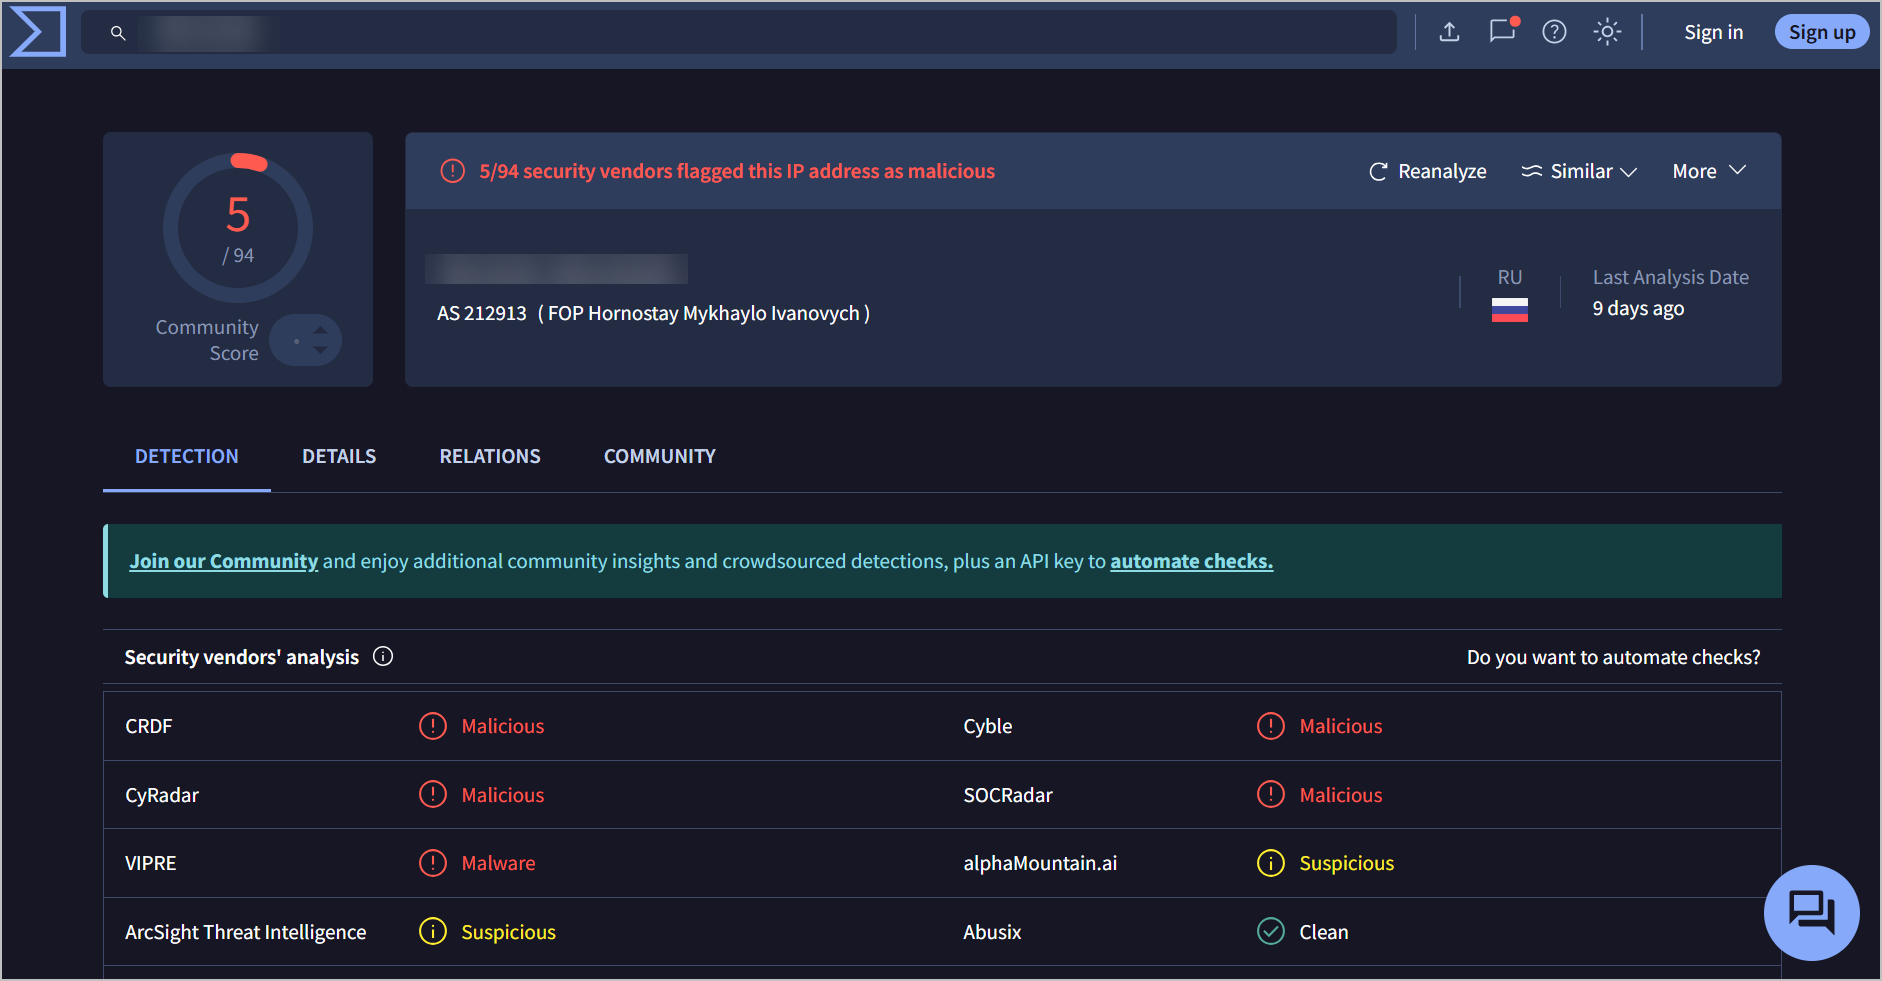Click the VirusTotal sigma logo

[38, 32]
